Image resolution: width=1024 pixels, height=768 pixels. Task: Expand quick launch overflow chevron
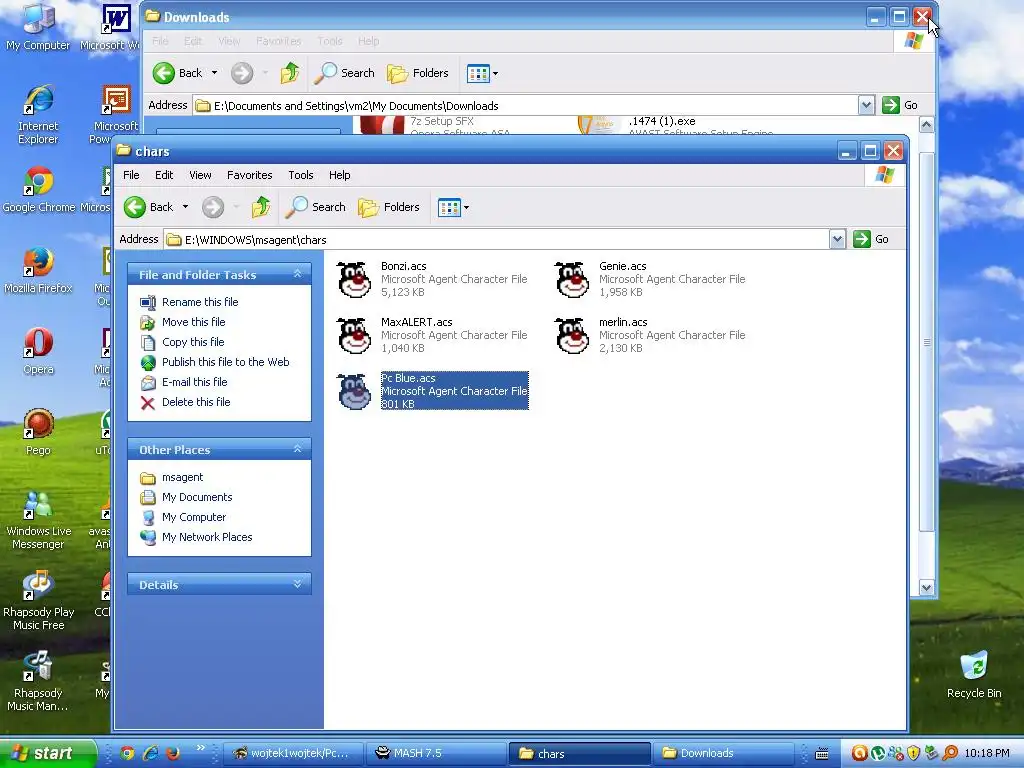point(200,748)
